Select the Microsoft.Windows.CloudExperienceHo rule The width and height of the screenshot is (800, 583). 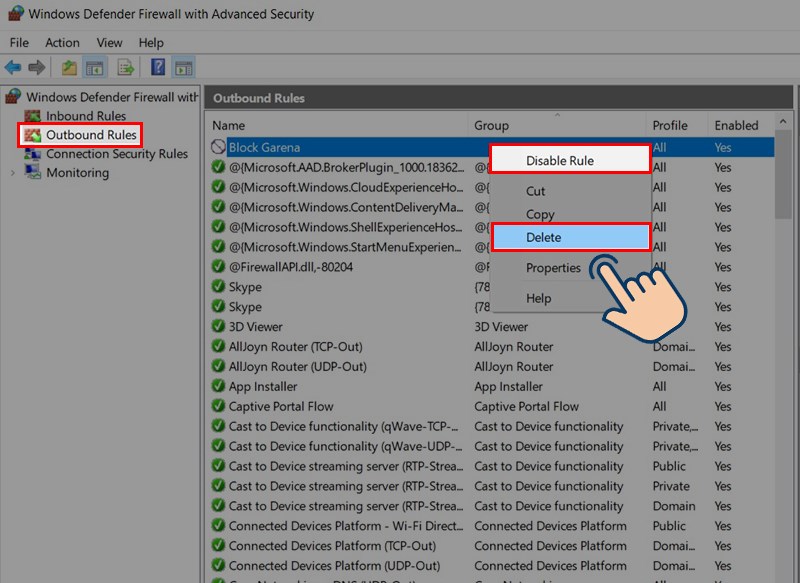coord(346,187)
